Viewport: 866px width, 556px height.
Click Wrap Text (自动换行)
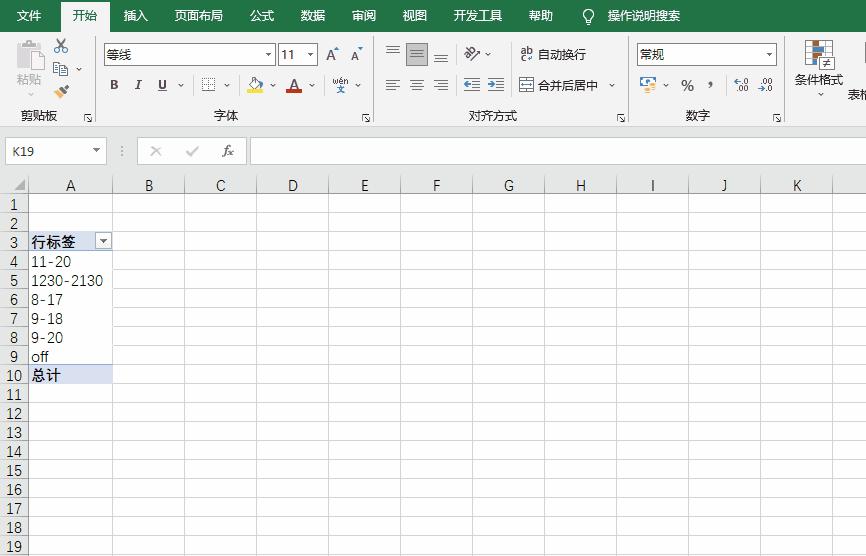tap(553, 54)
